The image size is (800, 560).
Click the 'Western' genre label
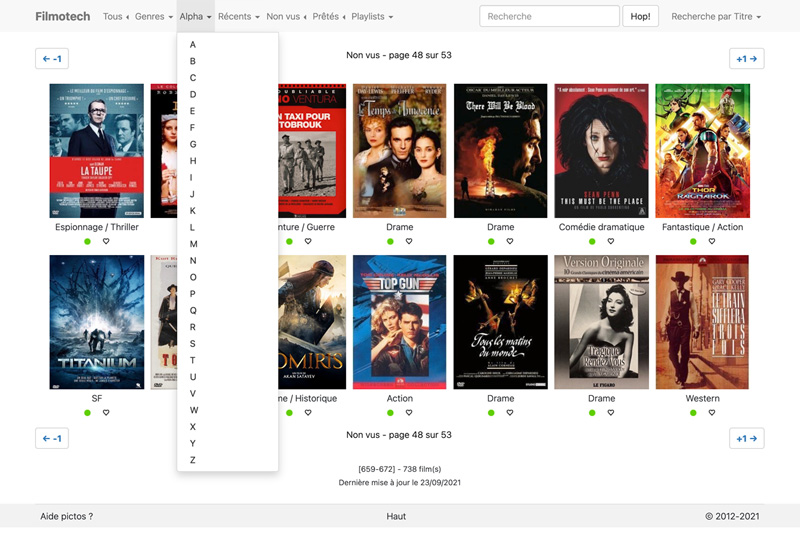pyautogui.click(x=703, y=398)
